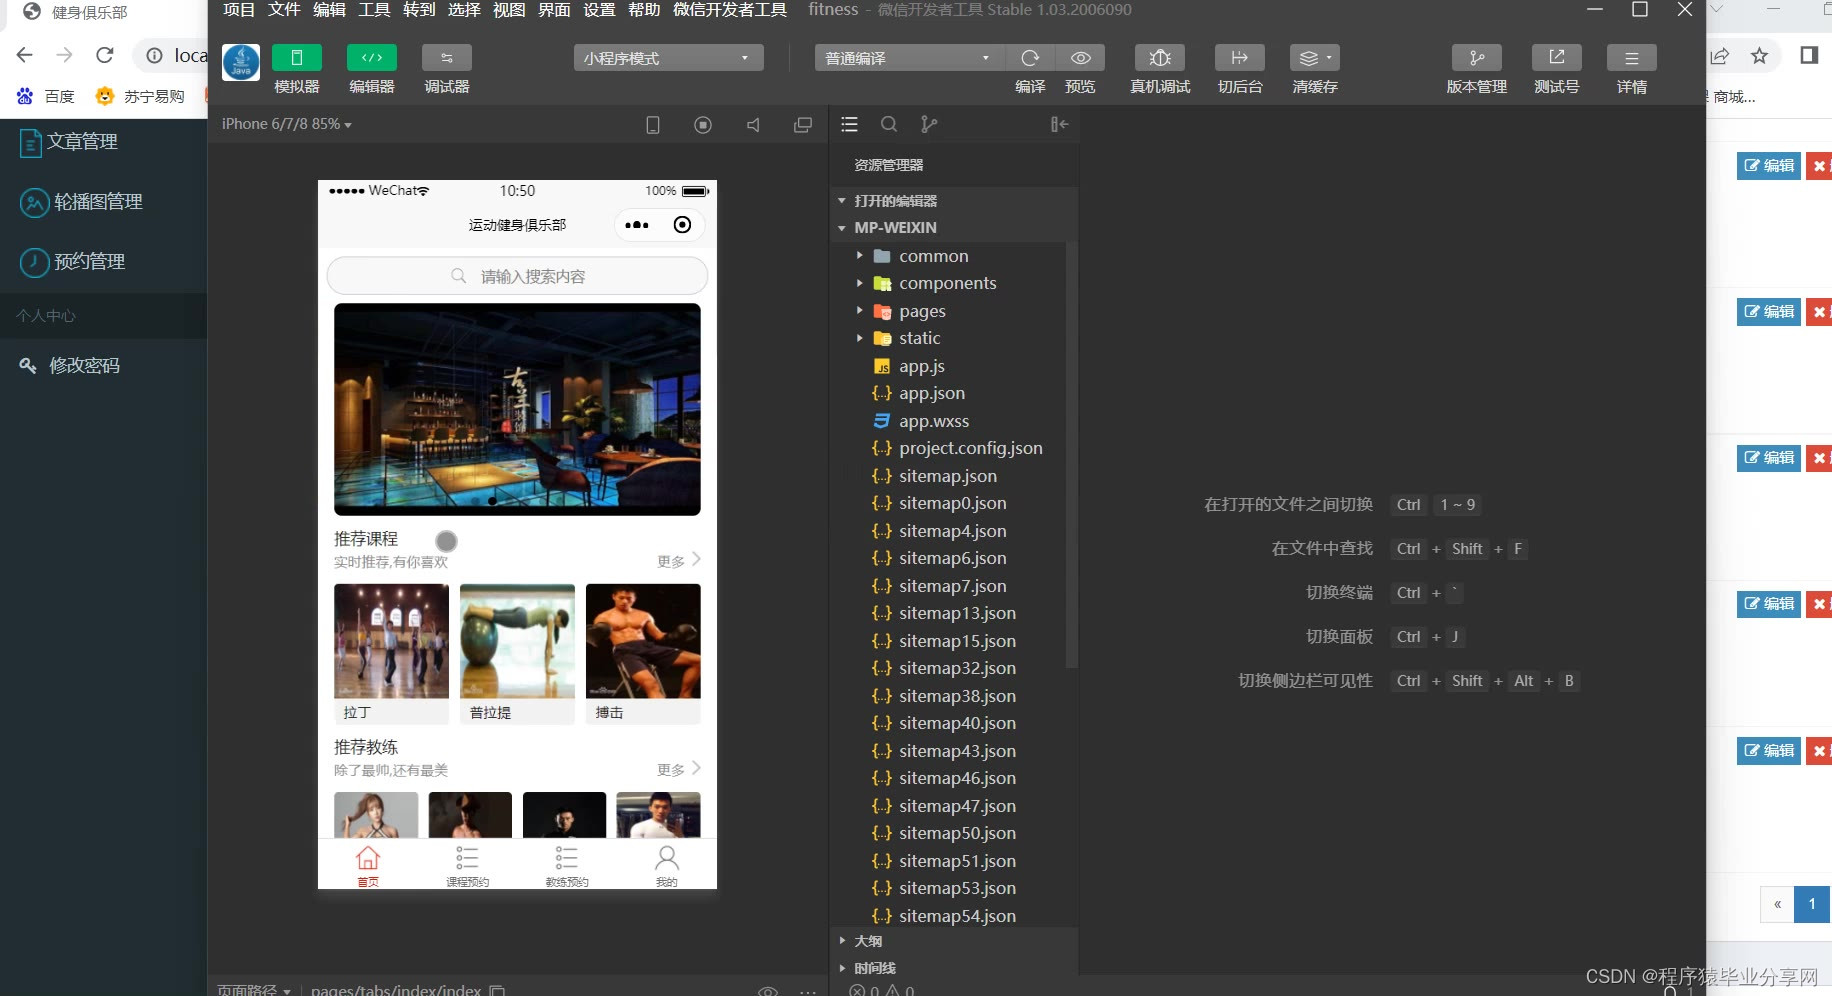Click the gym banner carousel image
This screenshot has height=996, width=1832.
[x=517, y=410]
